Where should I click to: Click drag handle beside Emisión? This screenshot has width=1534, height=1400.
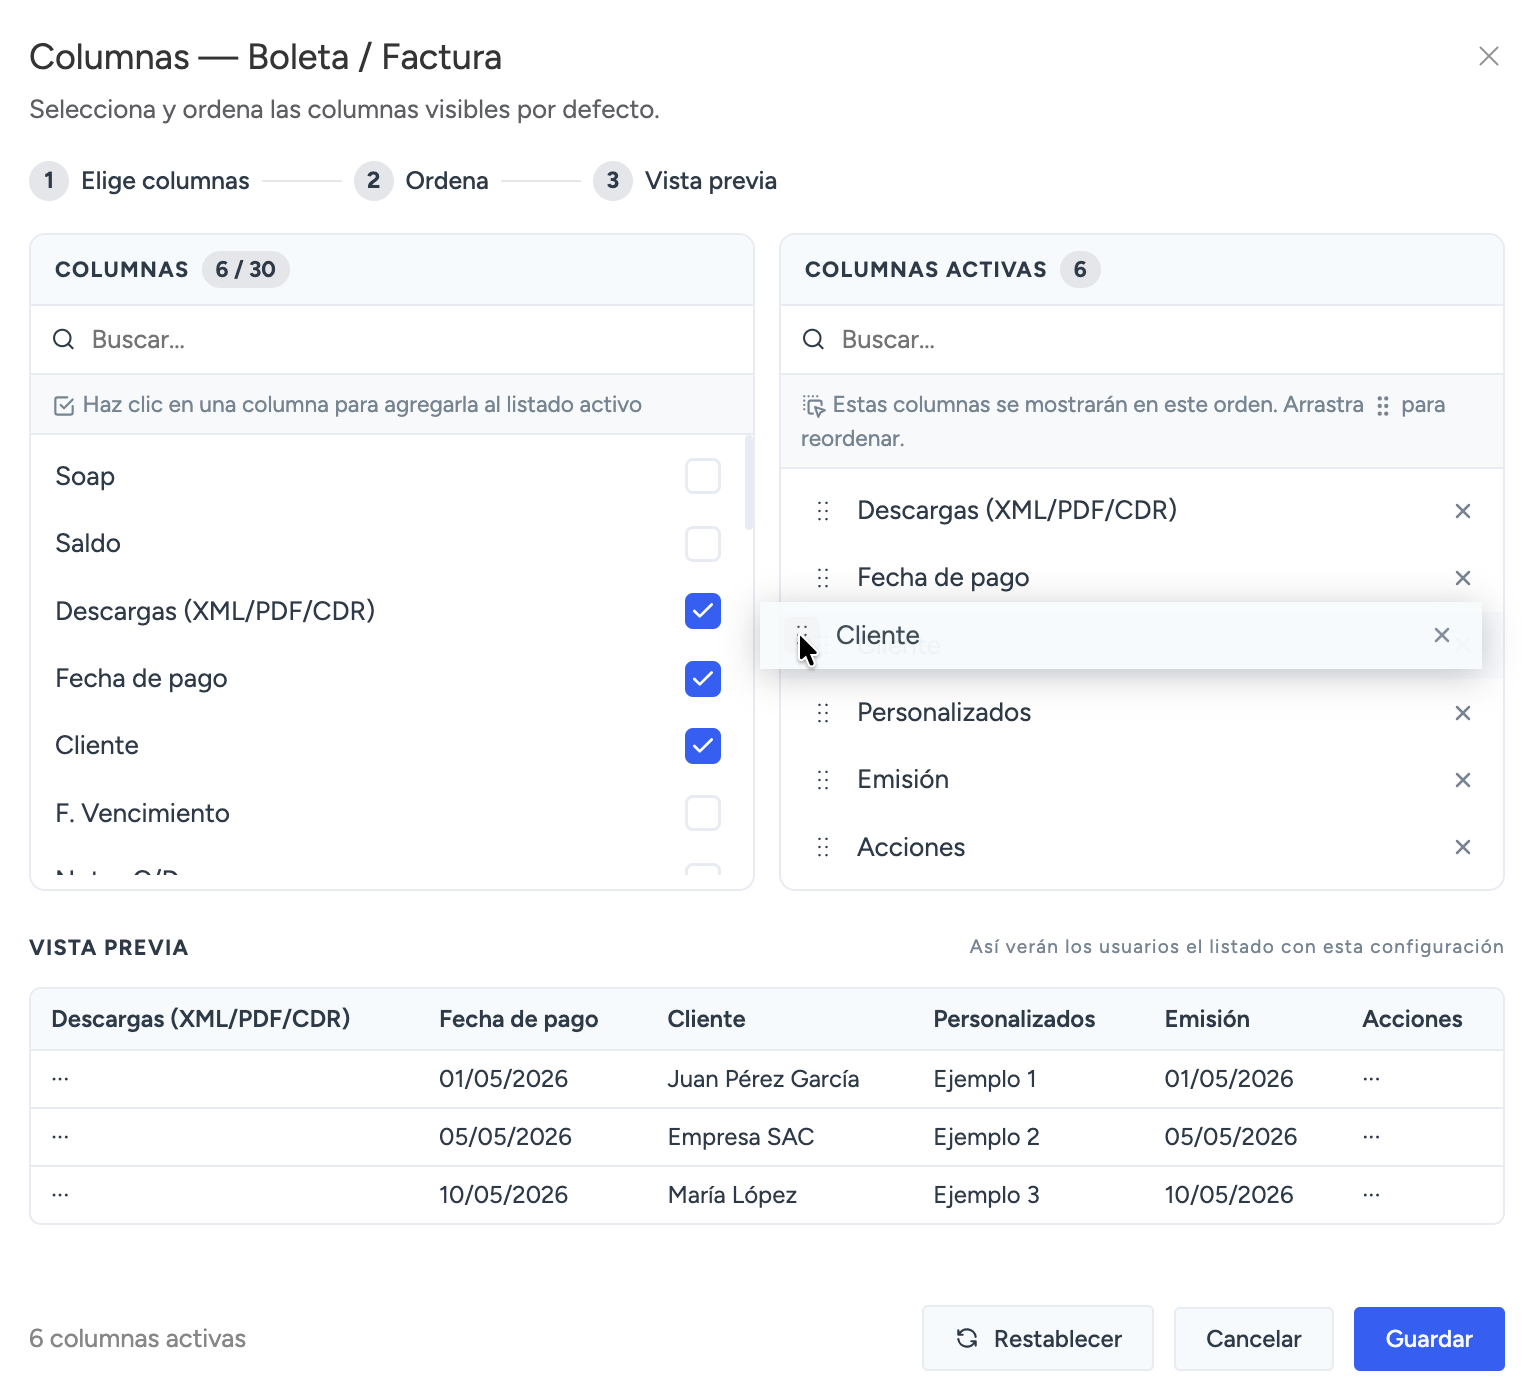tap(823, 780)
